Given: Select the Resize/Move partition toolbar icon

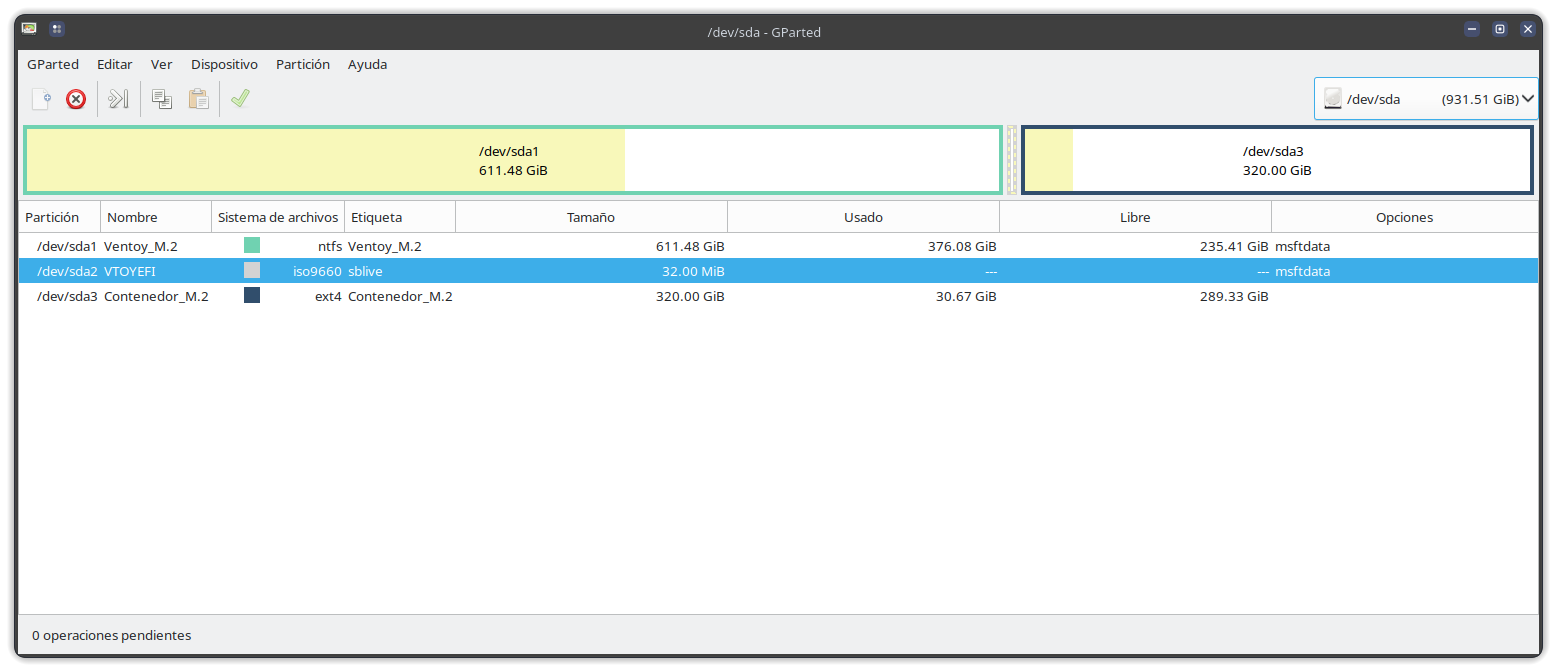Looking at the screenshot, I should 119,99.
